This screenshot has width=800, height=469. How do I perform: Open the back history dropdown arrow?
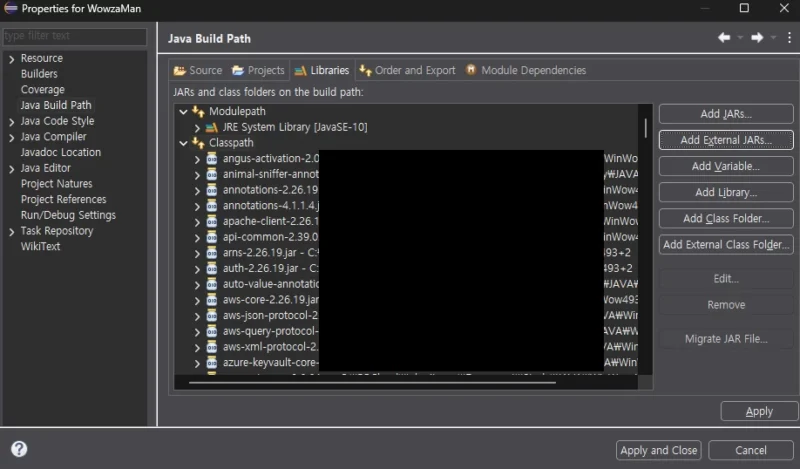(740, 38)
